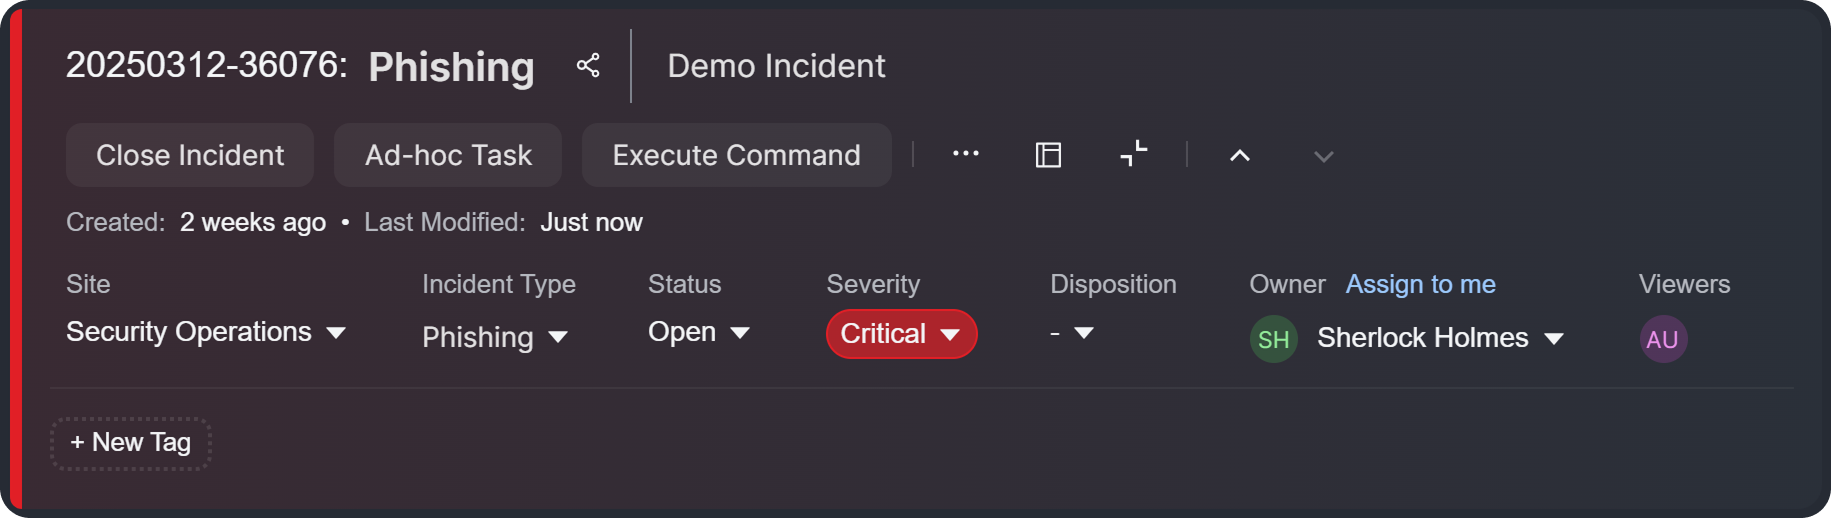Add a tag with + New Tag
This screenshot has width=1831, height=518.
[x=131, y=443]
